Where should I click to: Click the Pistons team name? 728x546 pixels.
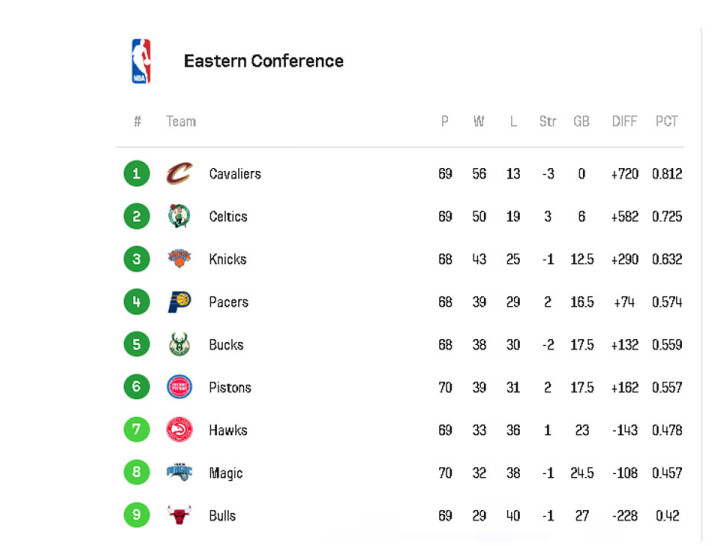(x=230, y=387)
